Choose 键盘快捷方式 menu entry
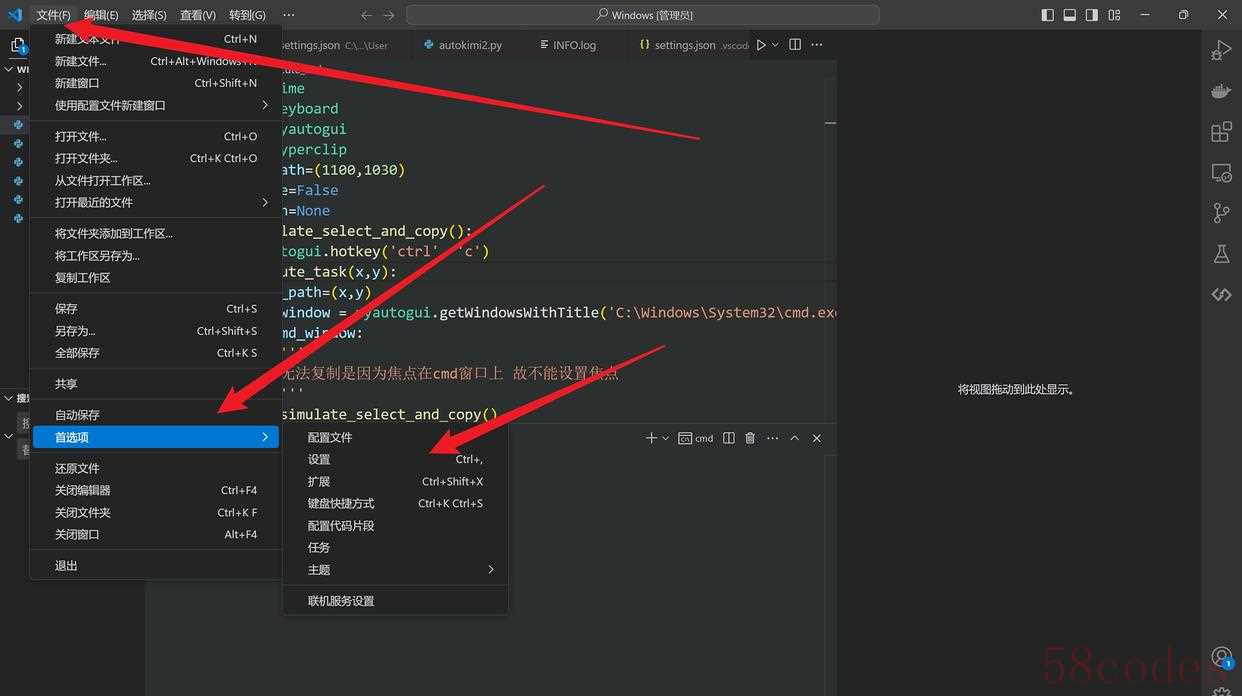 [395, 504]
